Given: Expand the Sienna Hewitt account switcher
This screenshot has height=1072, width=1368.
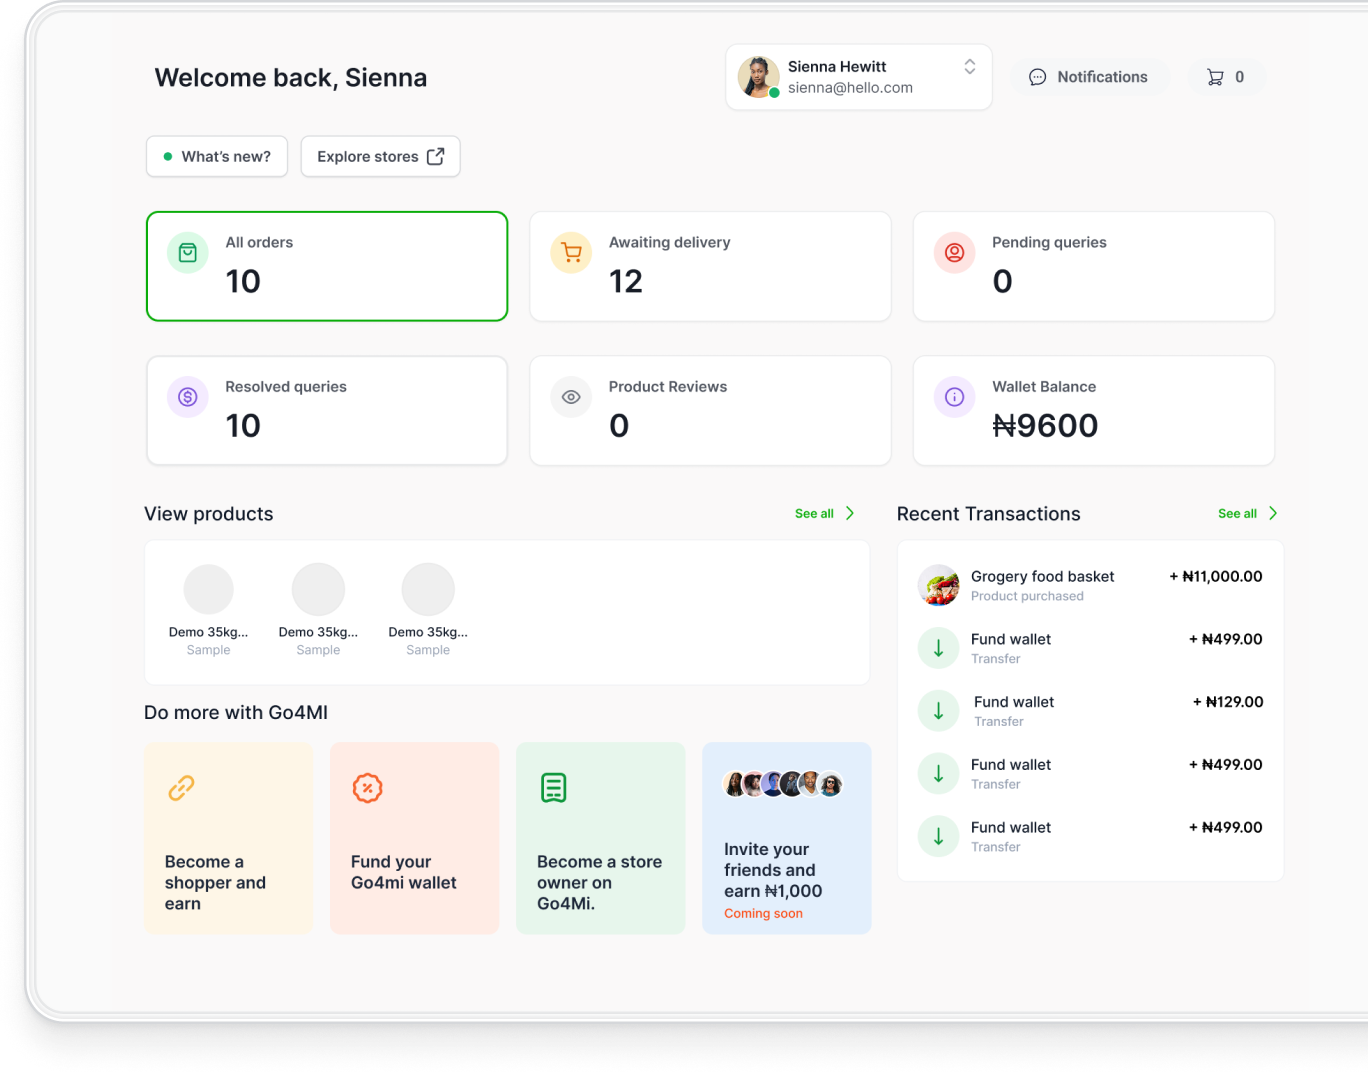Looking at the screenshot, I should (x=969, y=67).
